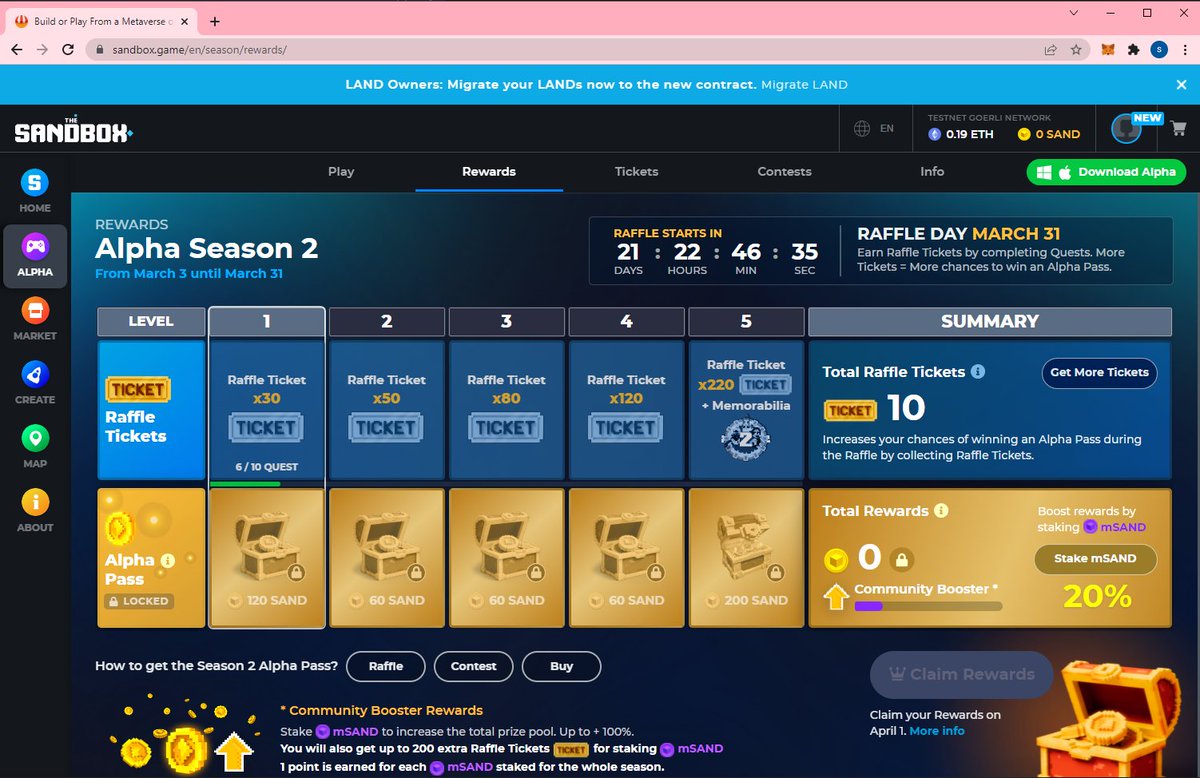1200x778 pixels.
Task: Switch to the Tickets tab
Action: tap(637, 171)
